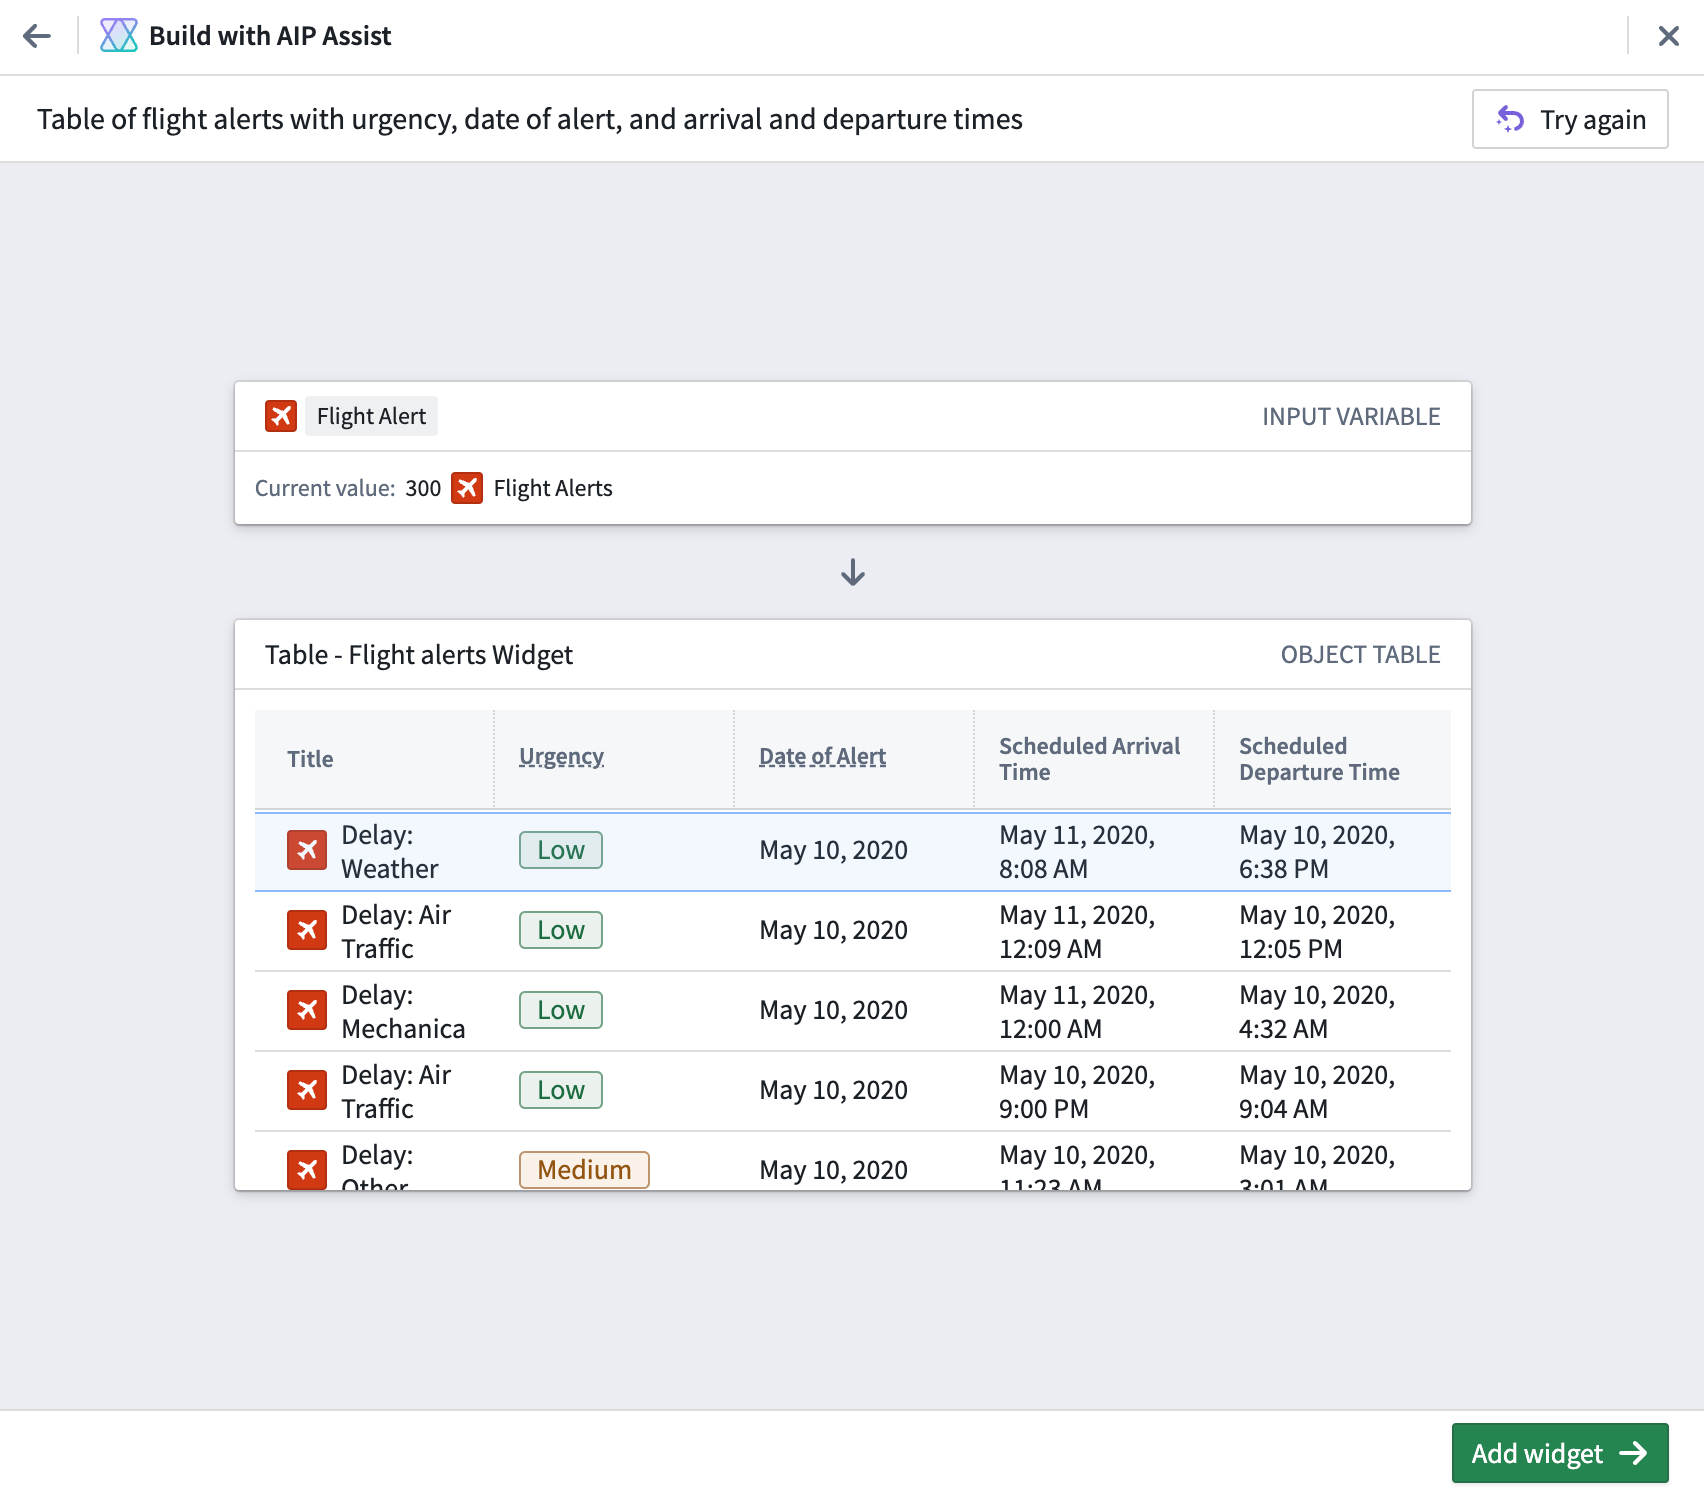Click departure time May 10, 2020, 12:05 PM
This screenshot has width=1704, height=1496.
tap(1317, 931)
